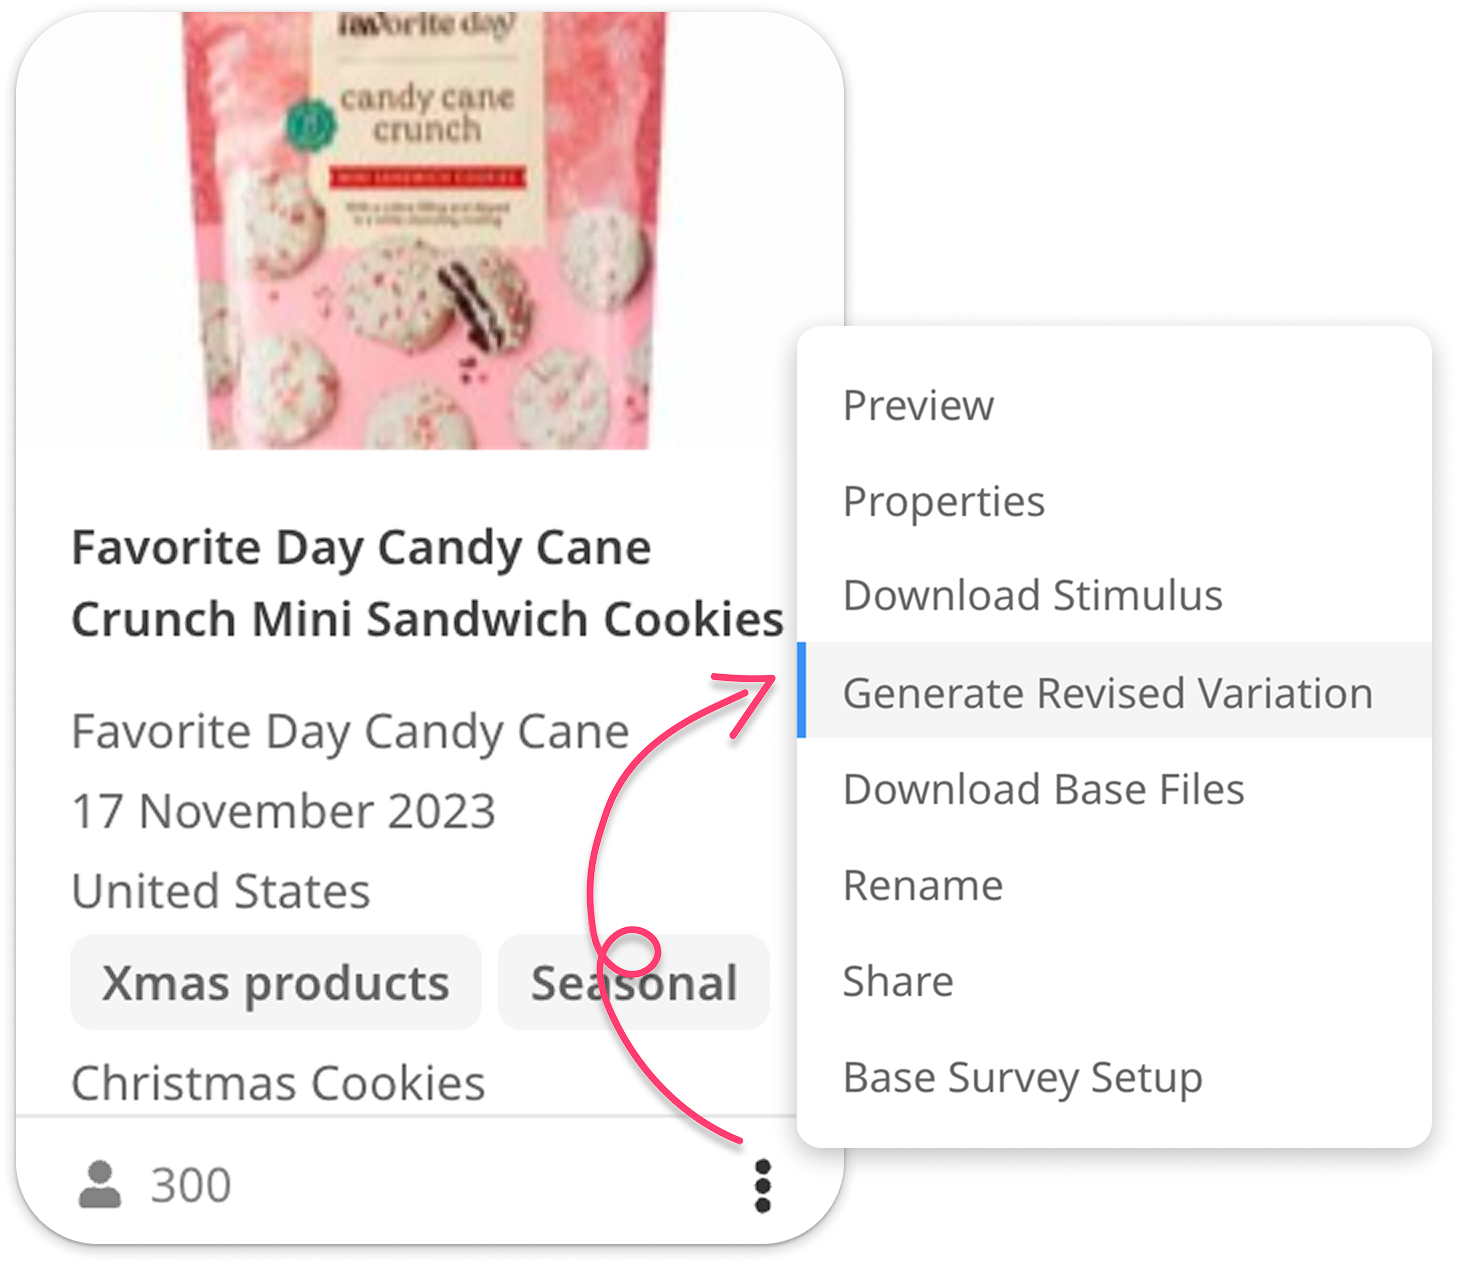The width and height of the screenshot is (1461, 1264).
Task: Click the respondents person icon
Action: click(x=99, y=1185)
